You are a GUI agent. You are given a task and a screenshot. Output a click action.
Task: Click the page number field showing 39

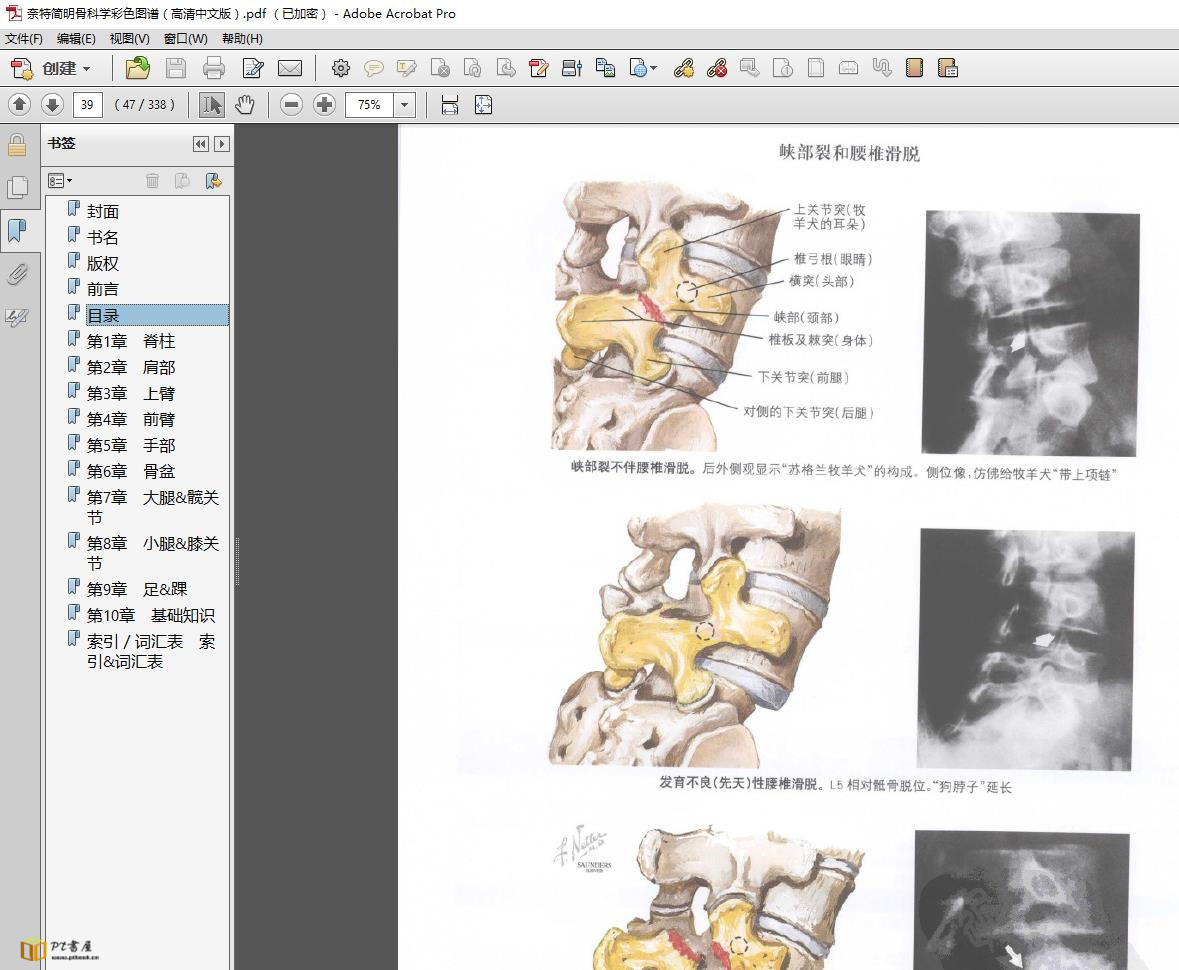(87, 105)
